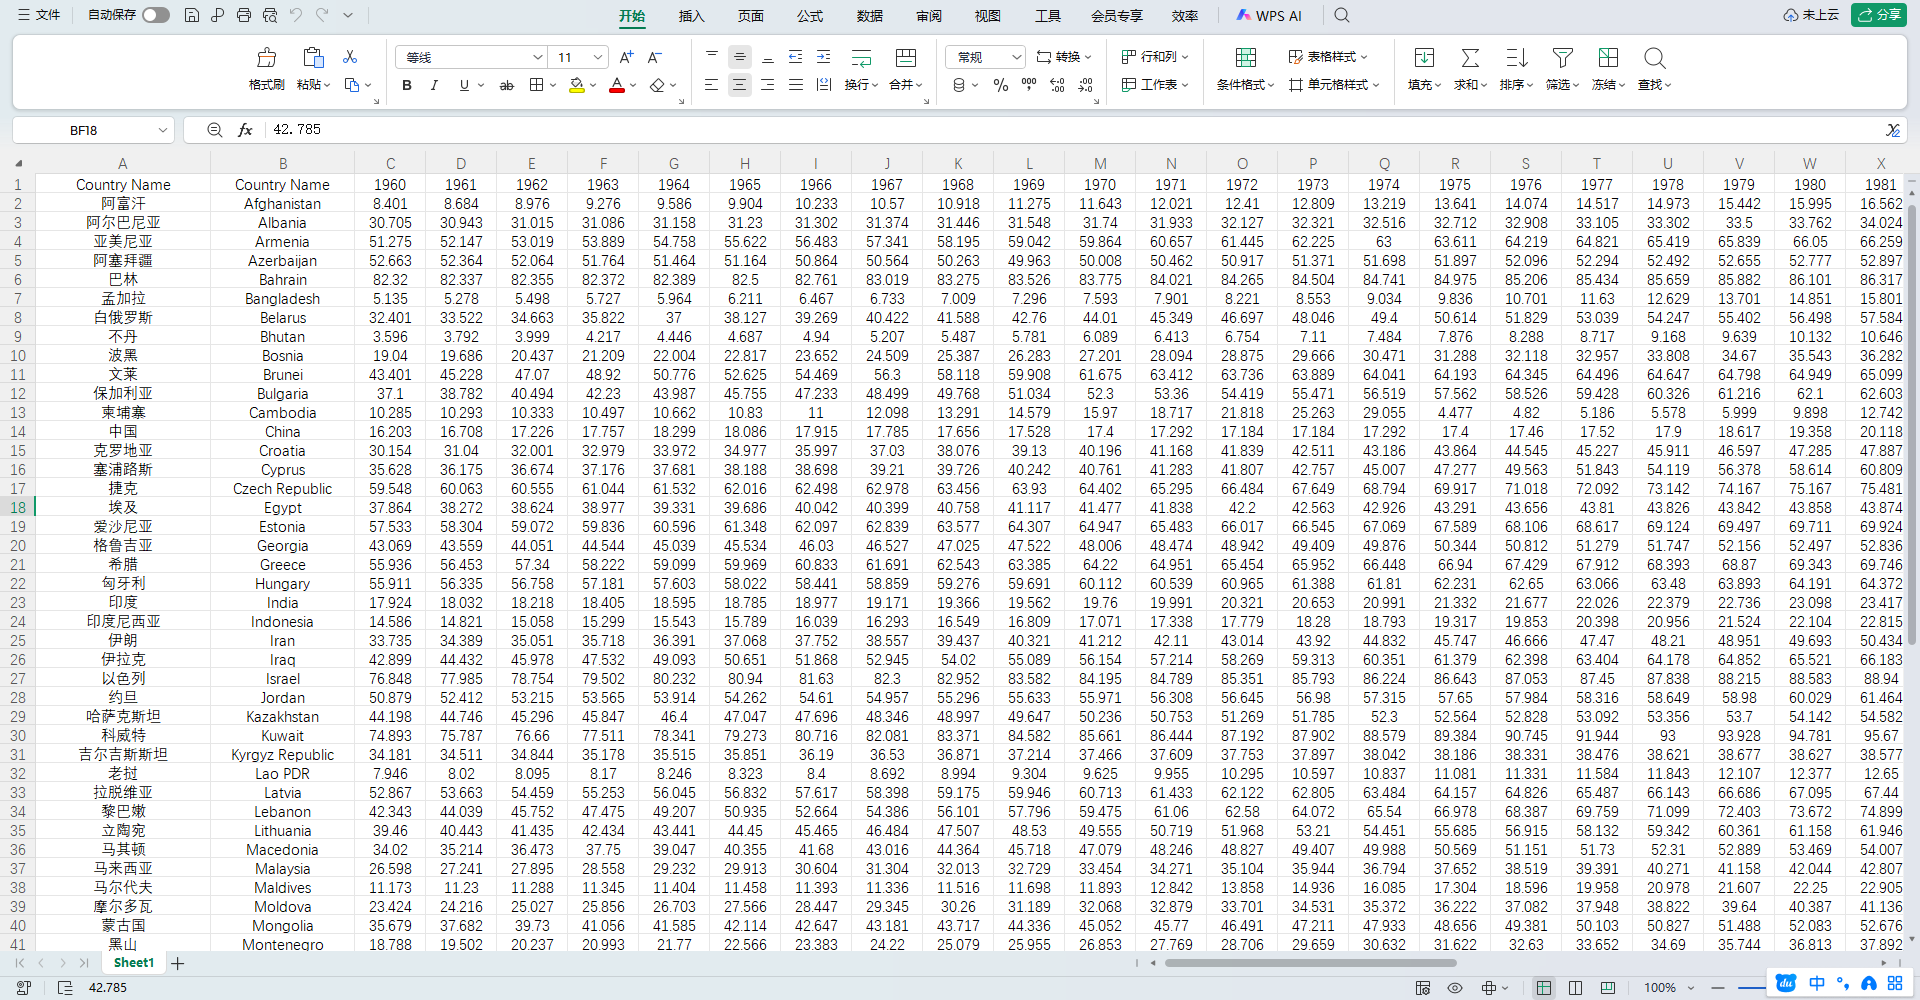Open the Formulas (公式) tab

click(x=810, y=16)
